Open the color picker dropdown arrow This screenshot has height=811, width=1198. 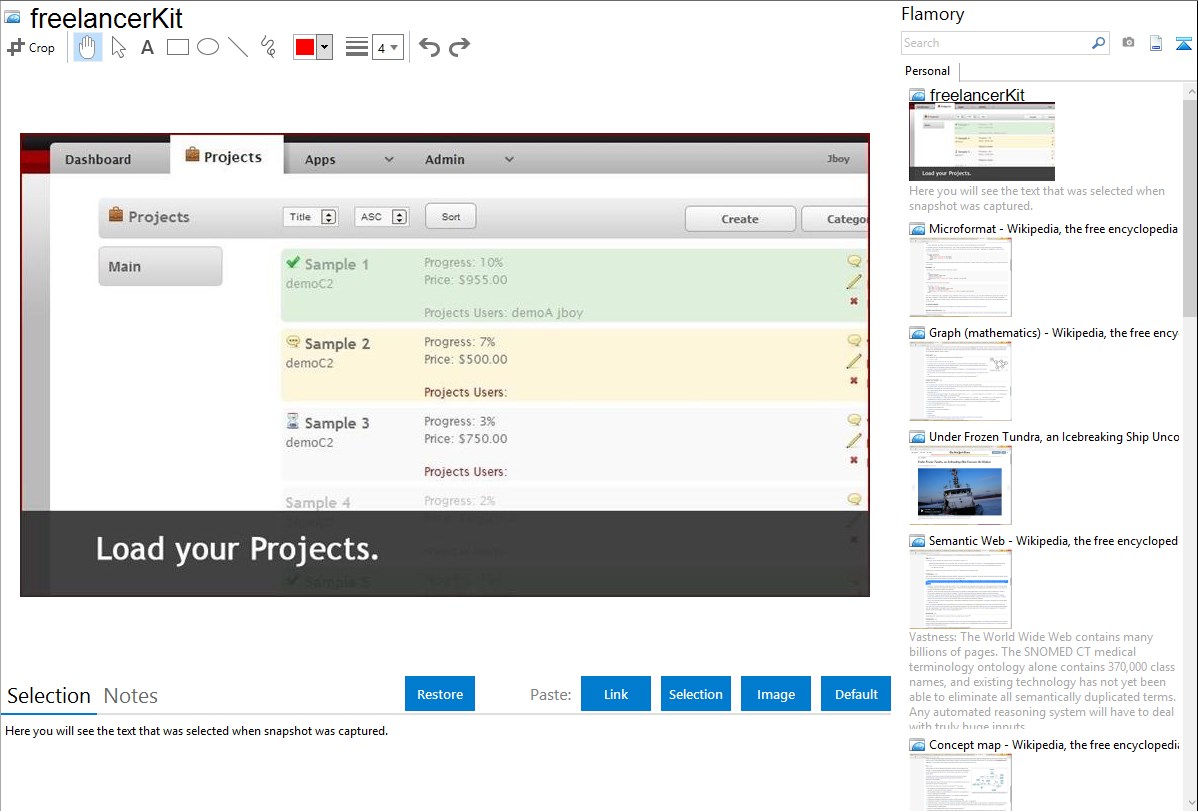pyautogui.click(x=325, y=47)
